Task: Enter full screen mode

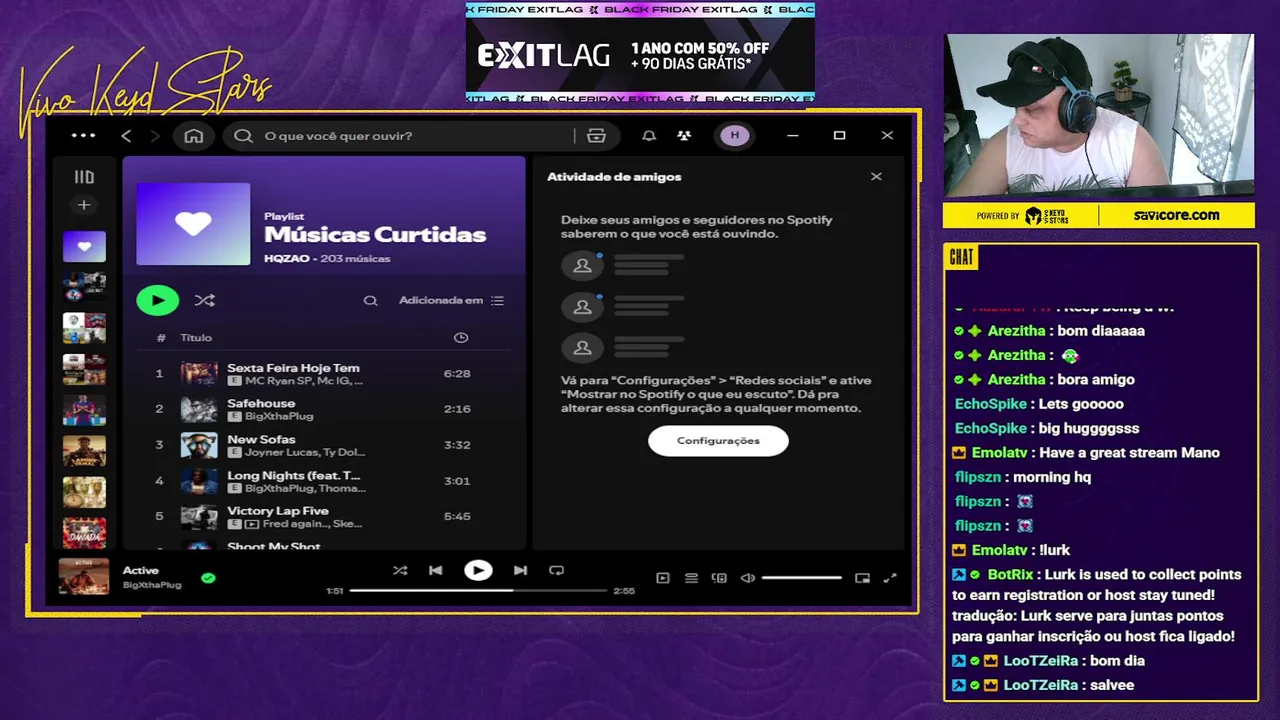Action: pos(890,578)
